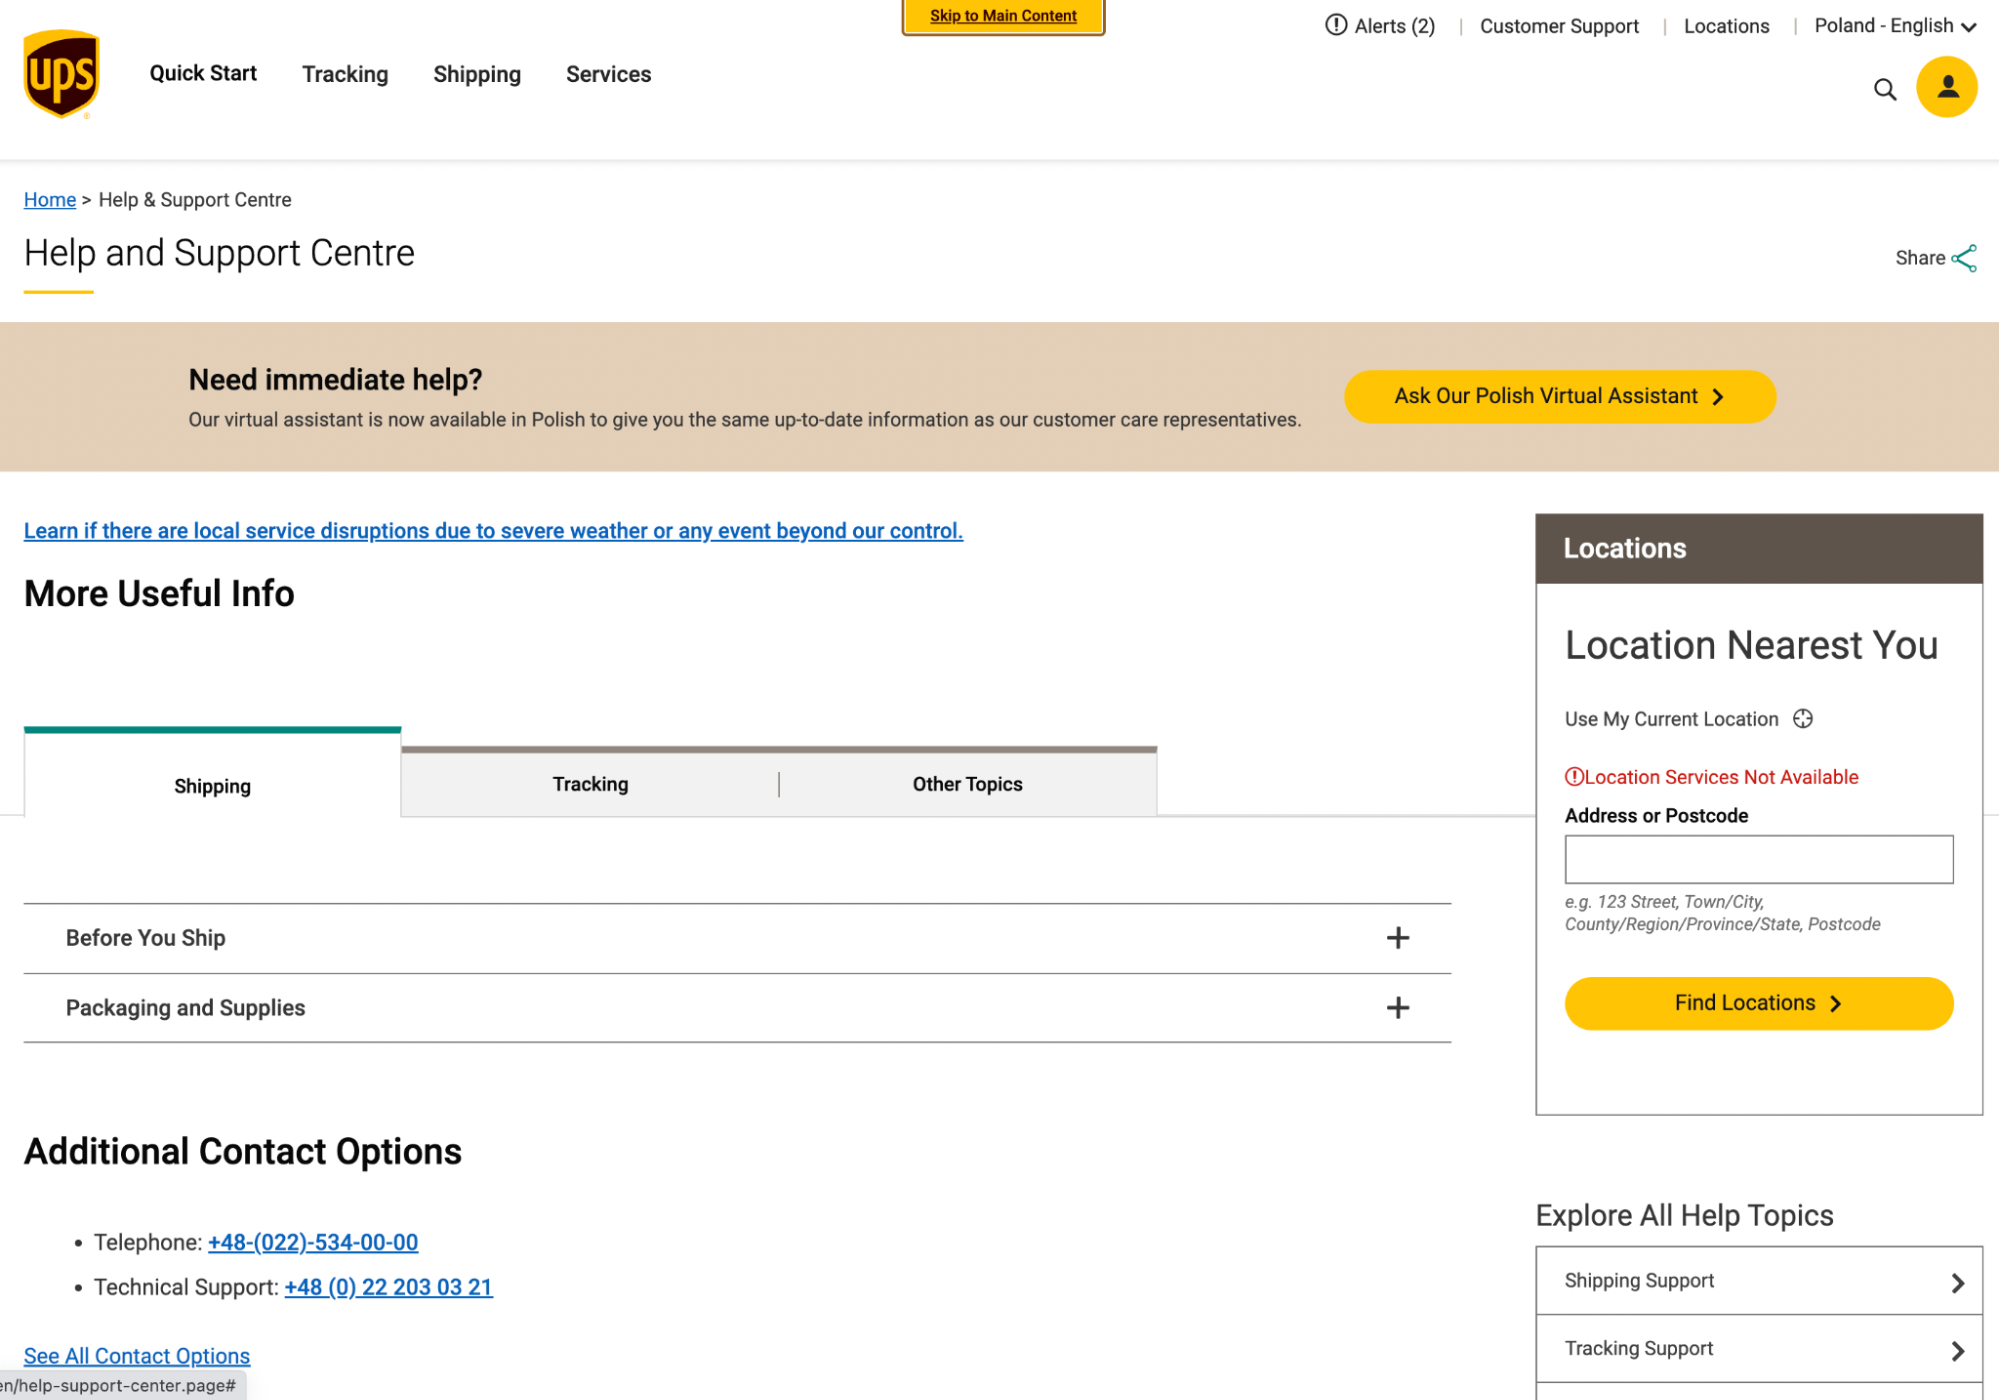The image size is (1999, 1400).
Task: Open local service disruptions link
Action: click(493, 531)
